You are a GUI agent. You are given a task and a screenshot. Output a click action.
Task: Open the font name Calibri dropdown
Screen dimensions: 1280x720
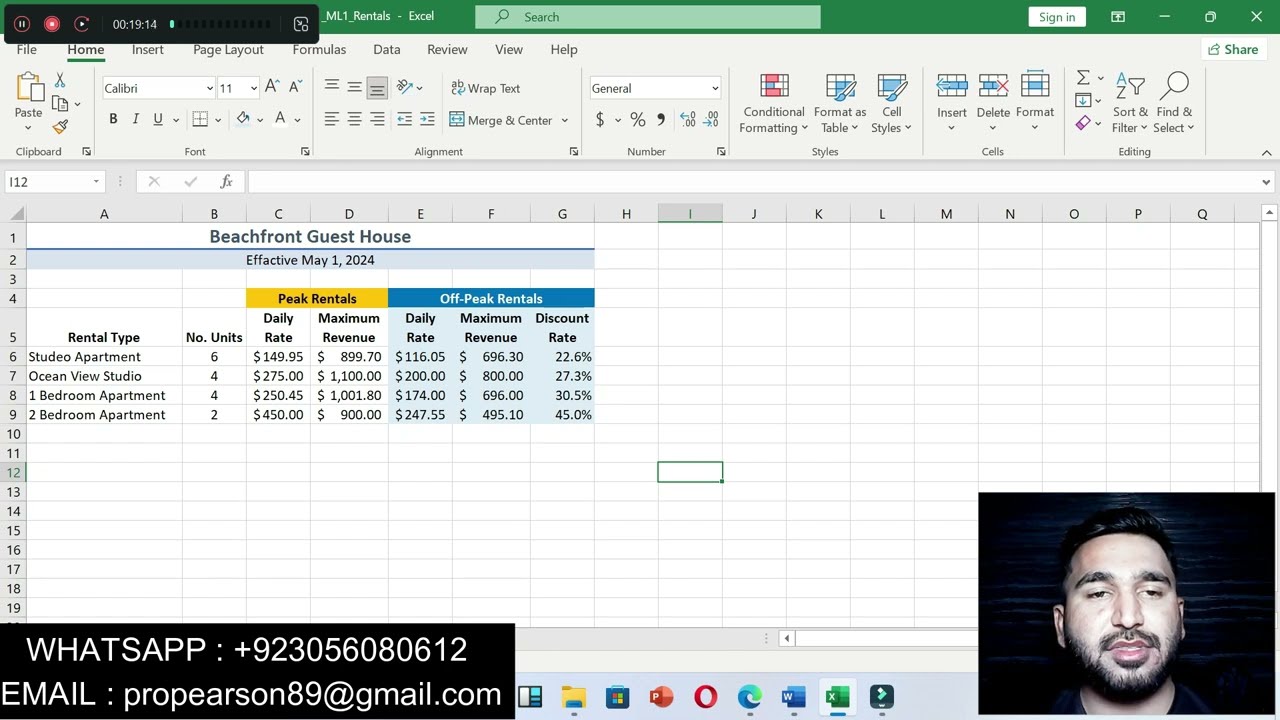click(209, 88)
